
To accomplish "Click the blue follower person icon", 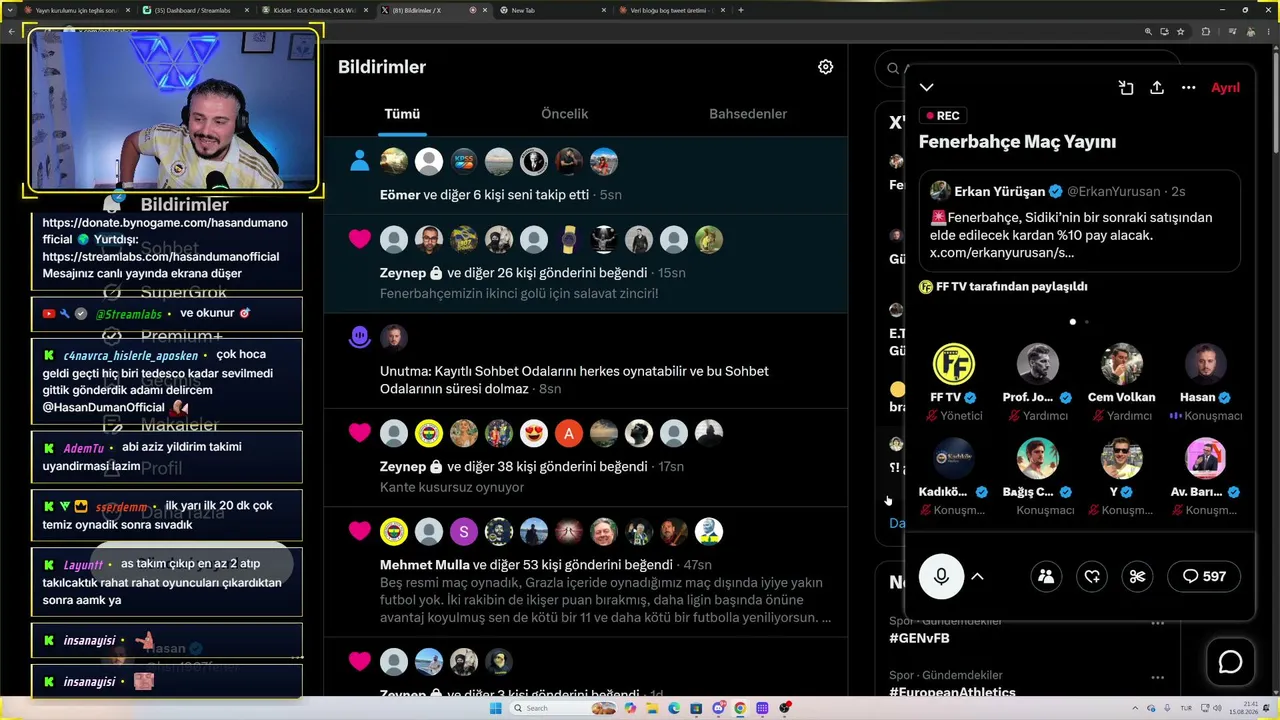I will (x=360, y=161).
